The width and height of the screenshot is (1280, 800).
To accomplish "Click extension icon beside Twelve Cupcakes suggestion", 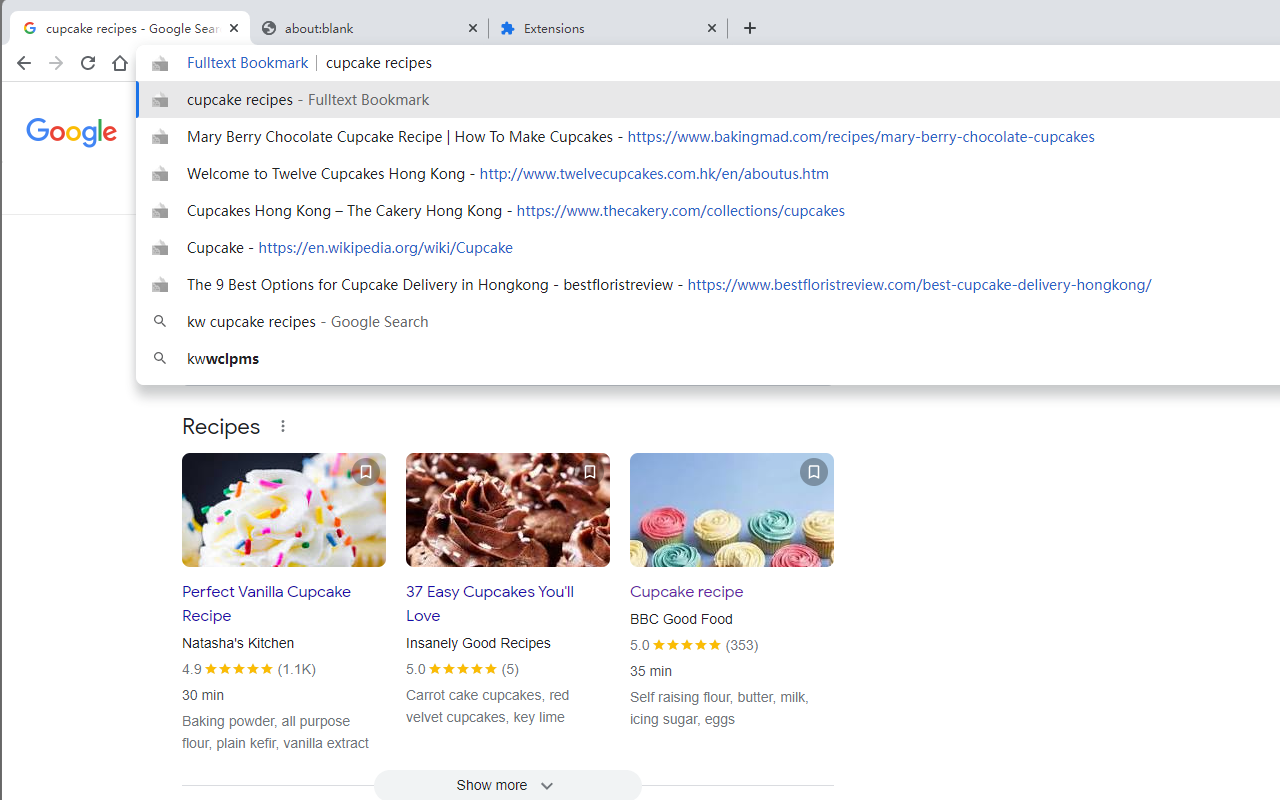I will (x=160, y=174).
